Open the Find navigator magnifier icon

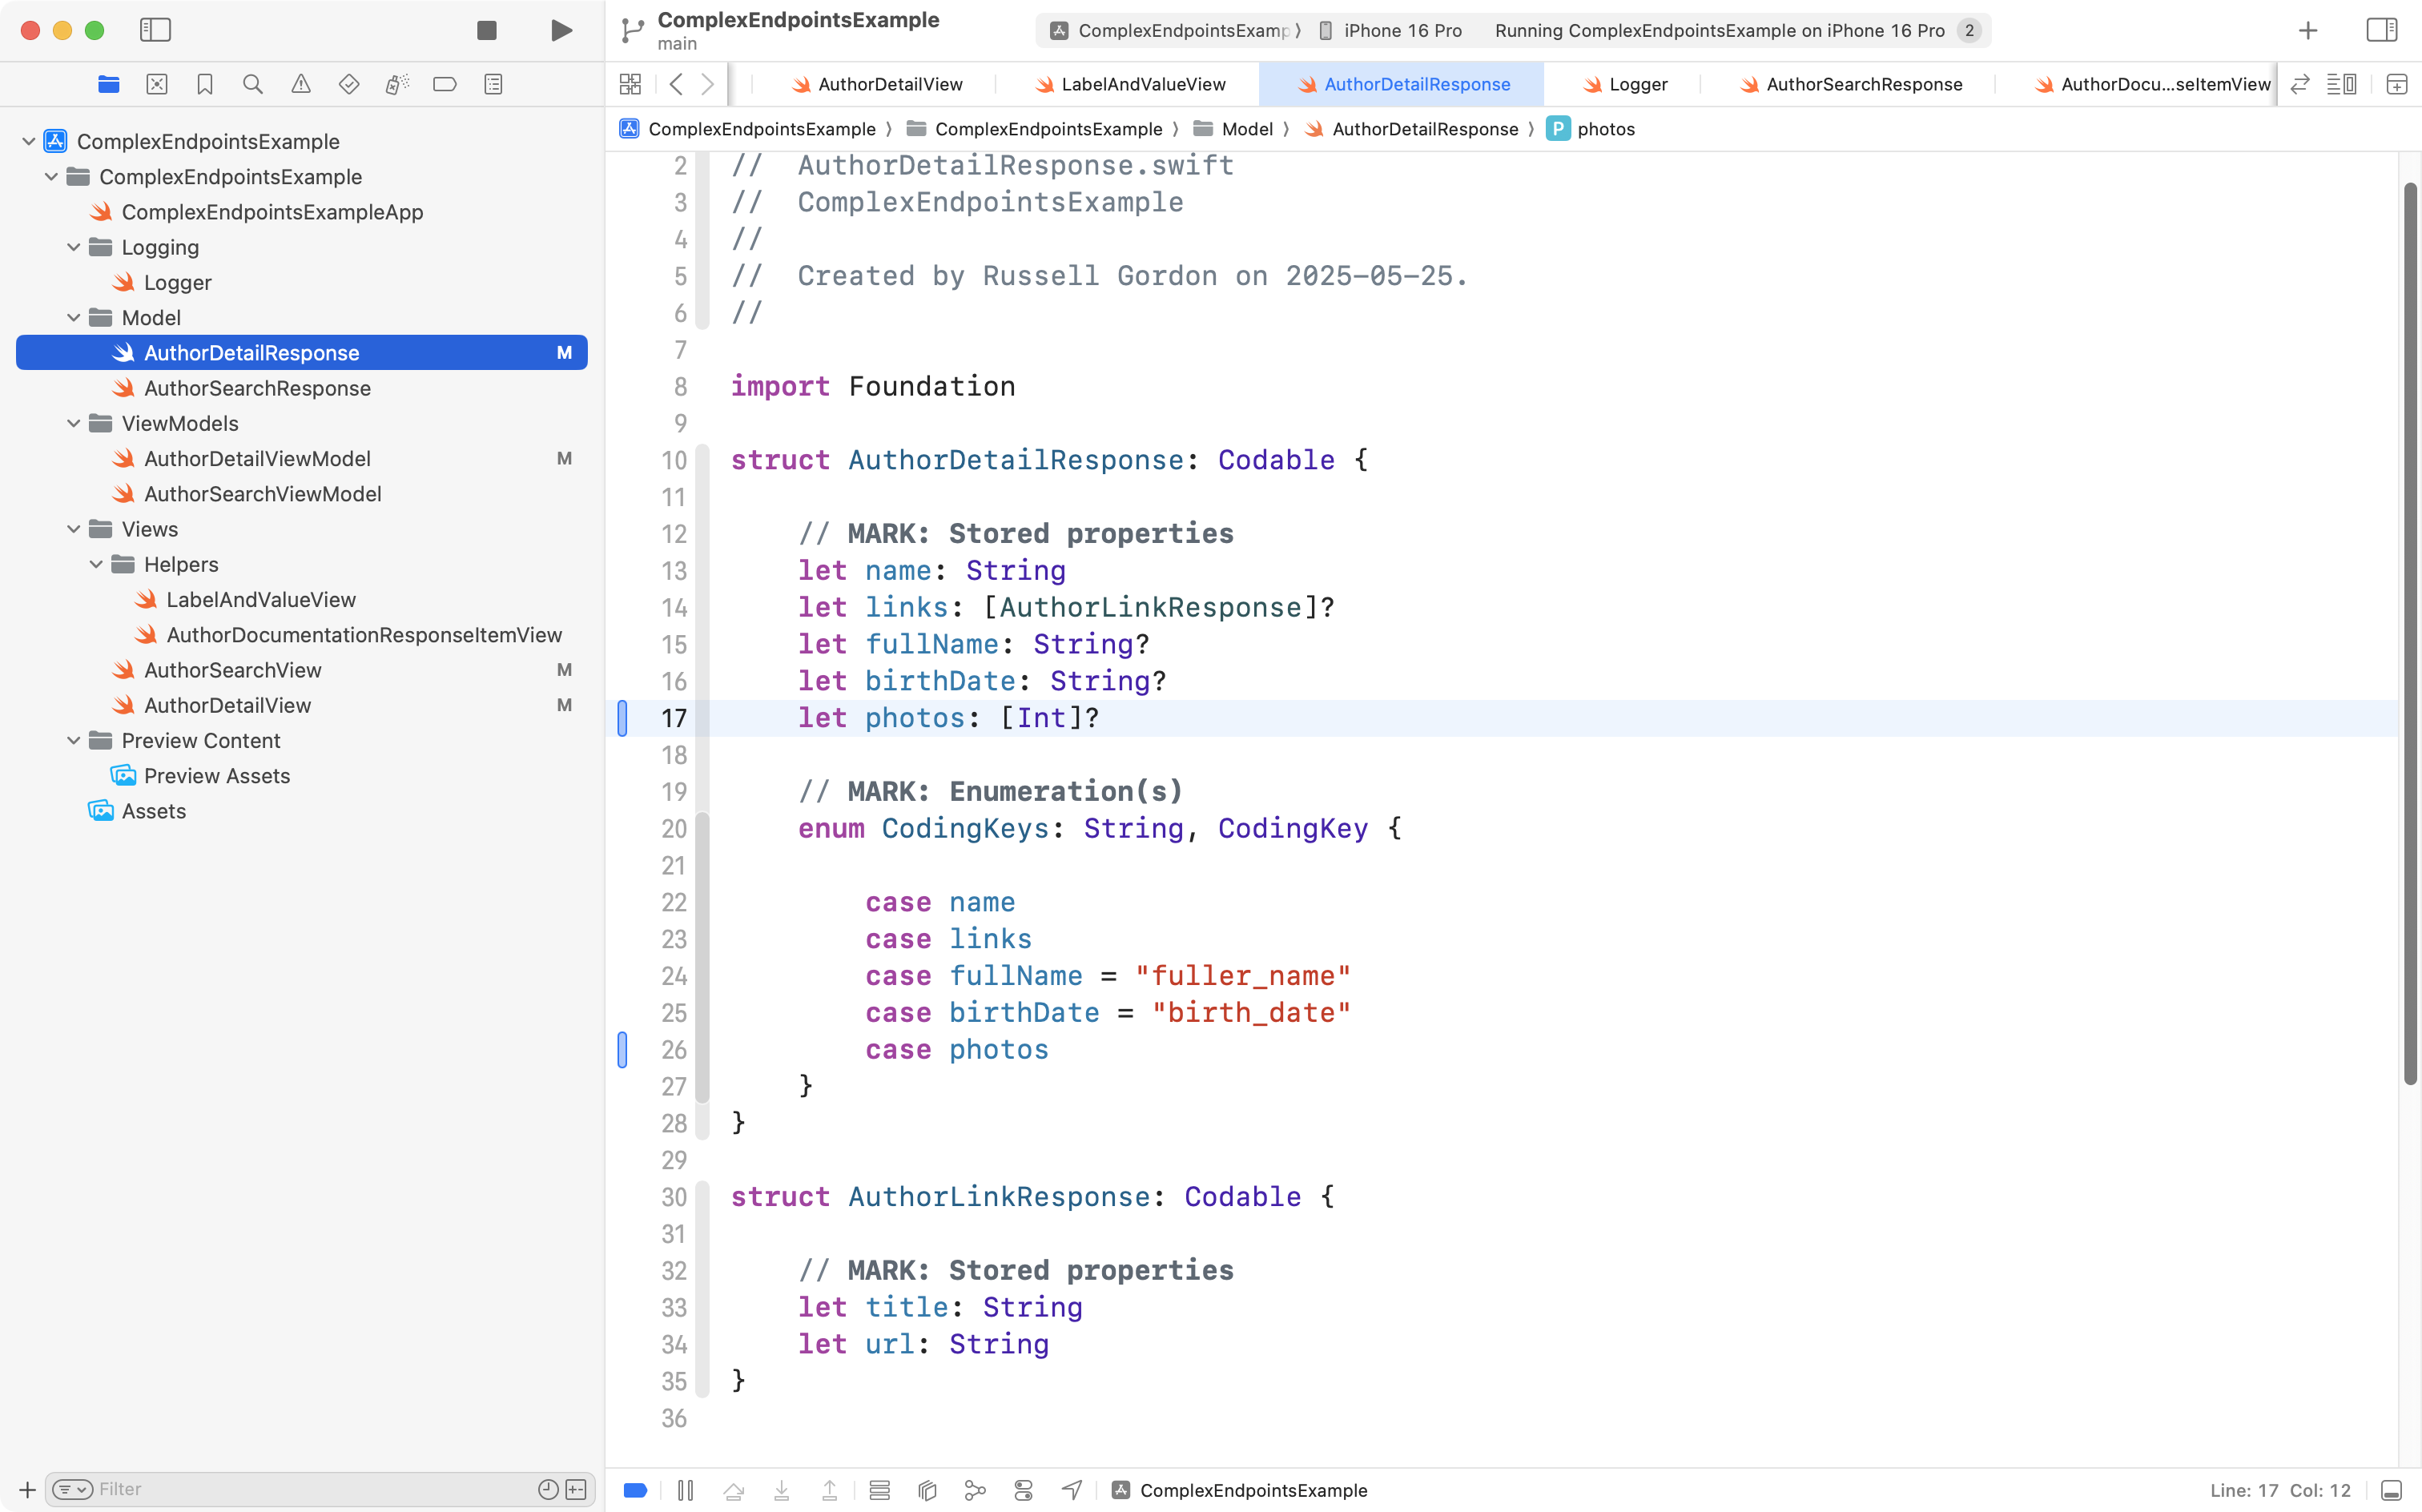(253, 84)
